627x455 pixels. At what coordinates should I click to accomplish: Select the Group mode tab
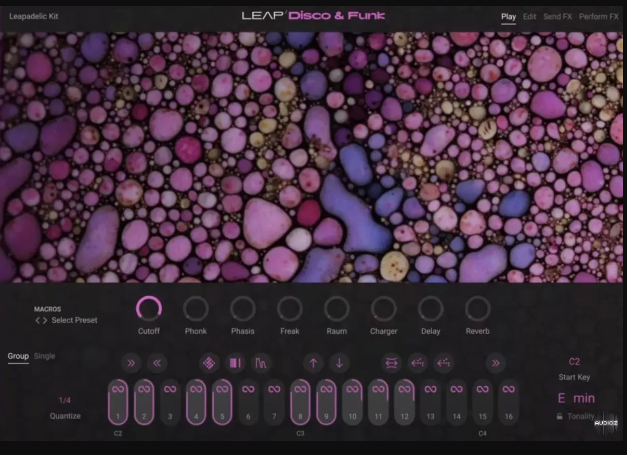coord(18,356)
